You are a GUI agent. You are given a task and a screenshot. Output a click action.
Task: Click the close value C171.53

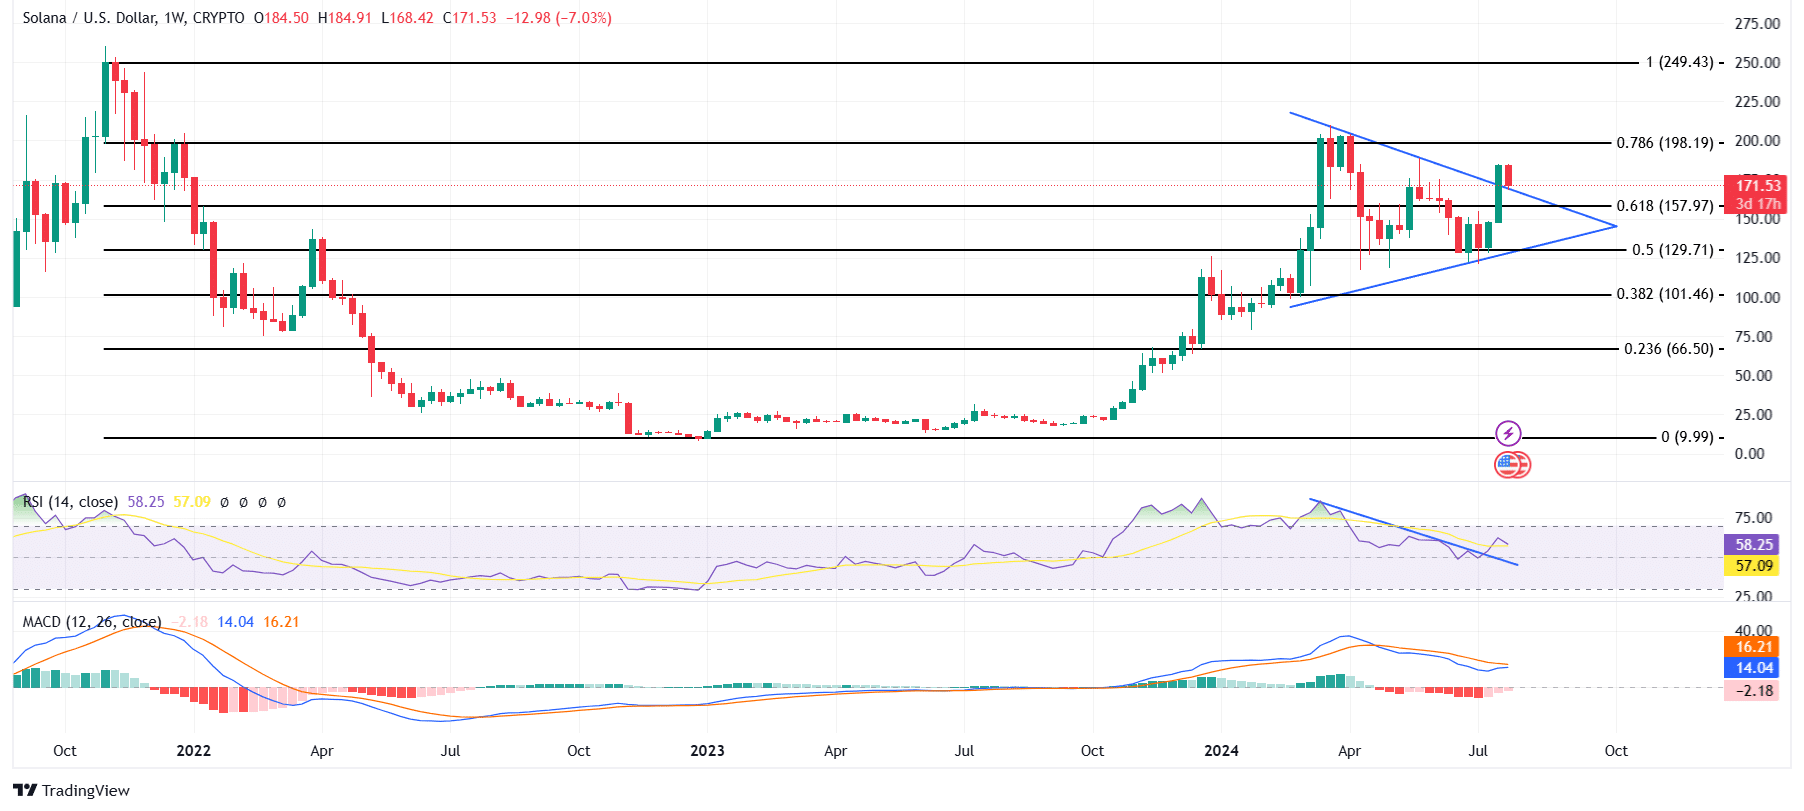coord(470,18)
